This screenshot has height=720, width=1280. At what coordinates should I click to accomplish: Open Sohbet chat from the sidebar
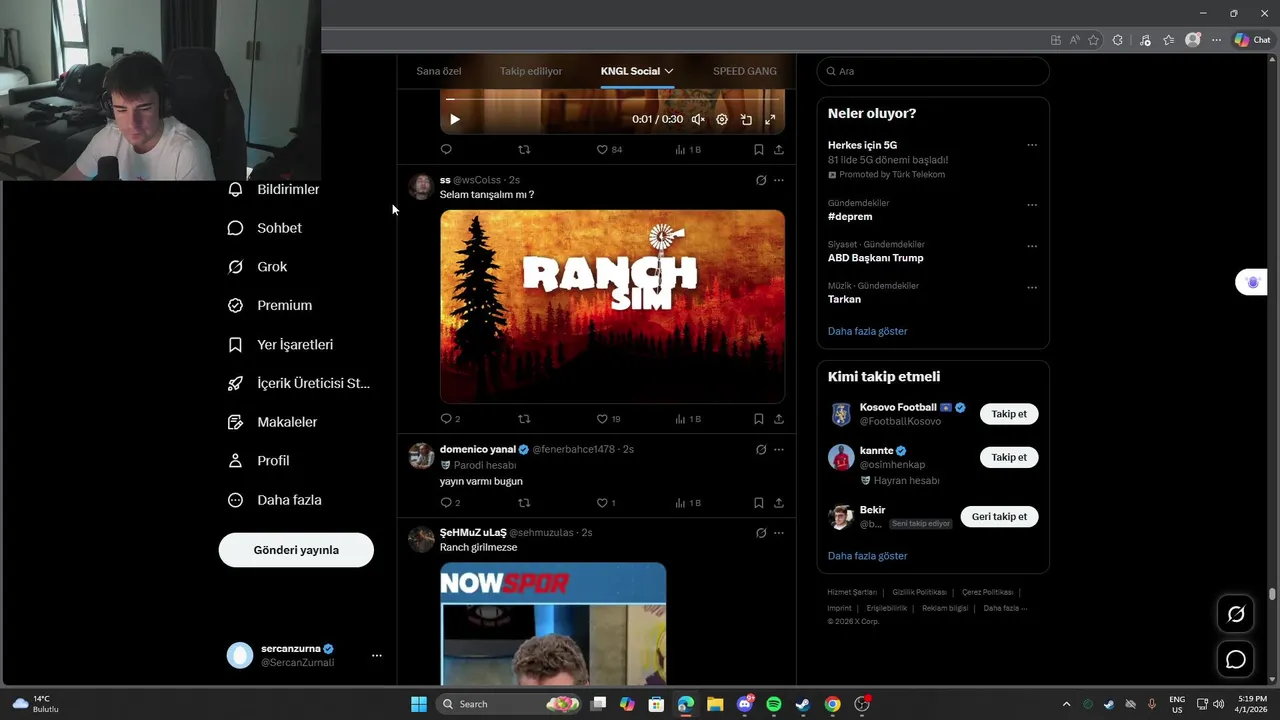tap(265, 228)
